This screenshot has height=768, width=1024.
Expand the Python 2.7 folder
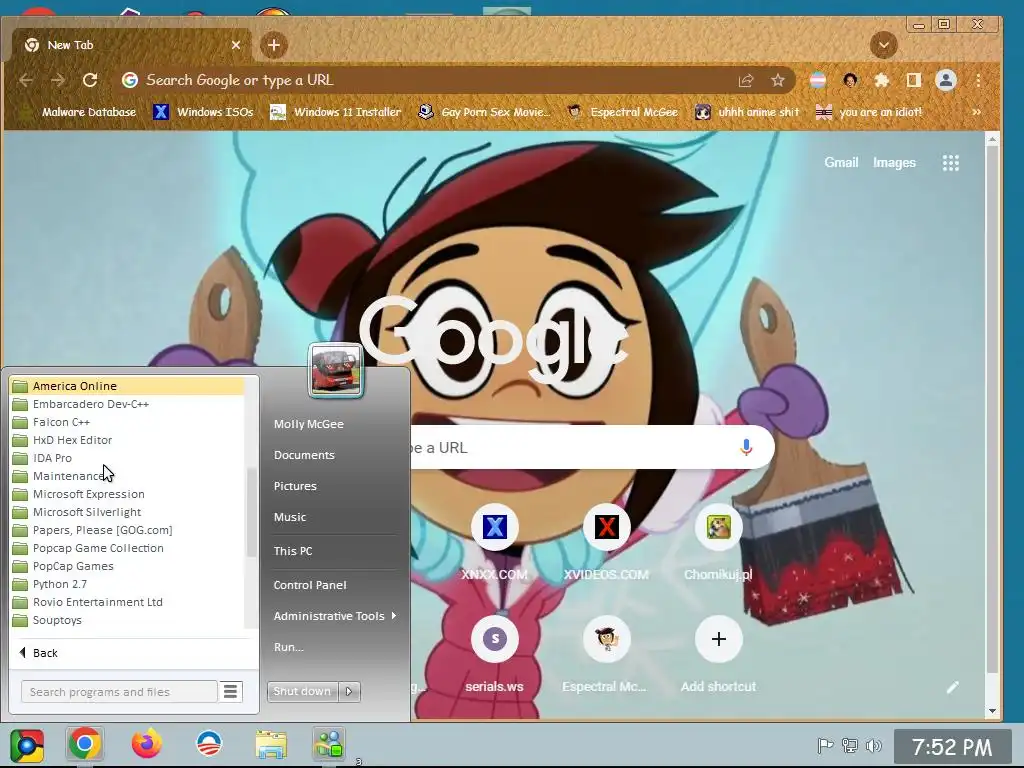[127, 584]
